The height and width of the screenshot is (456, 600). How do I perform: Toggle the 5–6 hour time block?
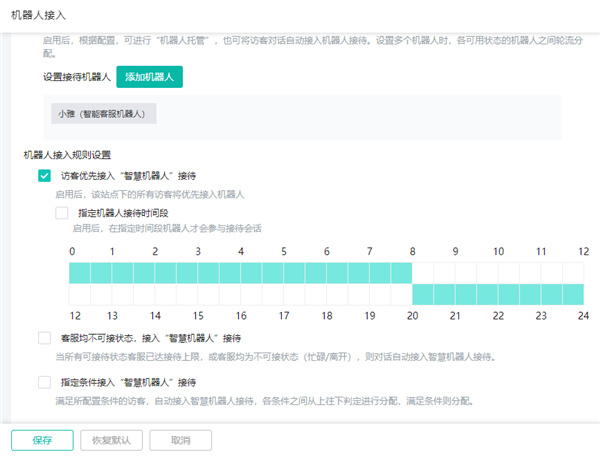(x=305, y=272)
